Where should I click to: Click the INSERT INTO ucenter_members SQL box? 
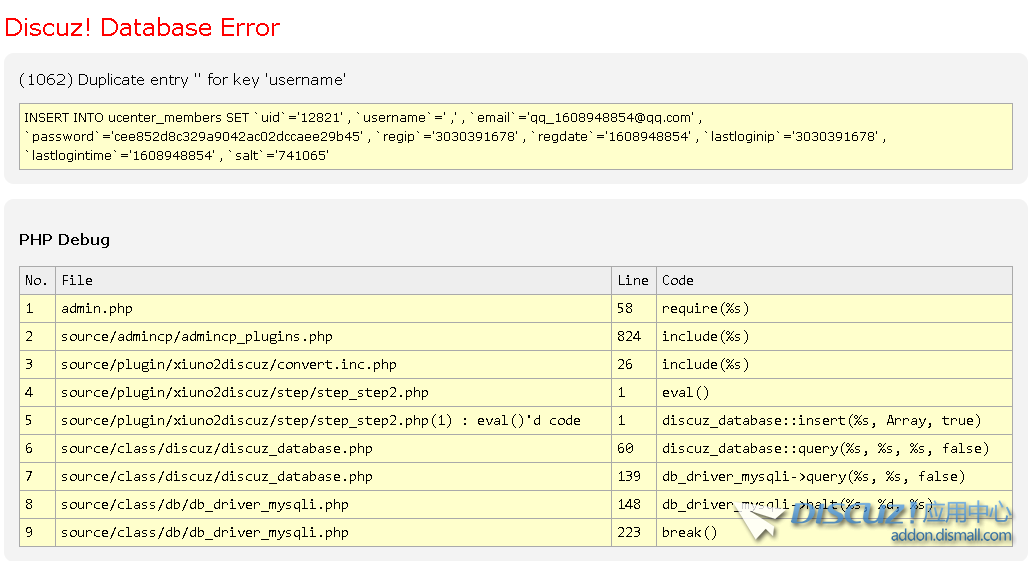(x=516, y=137)
